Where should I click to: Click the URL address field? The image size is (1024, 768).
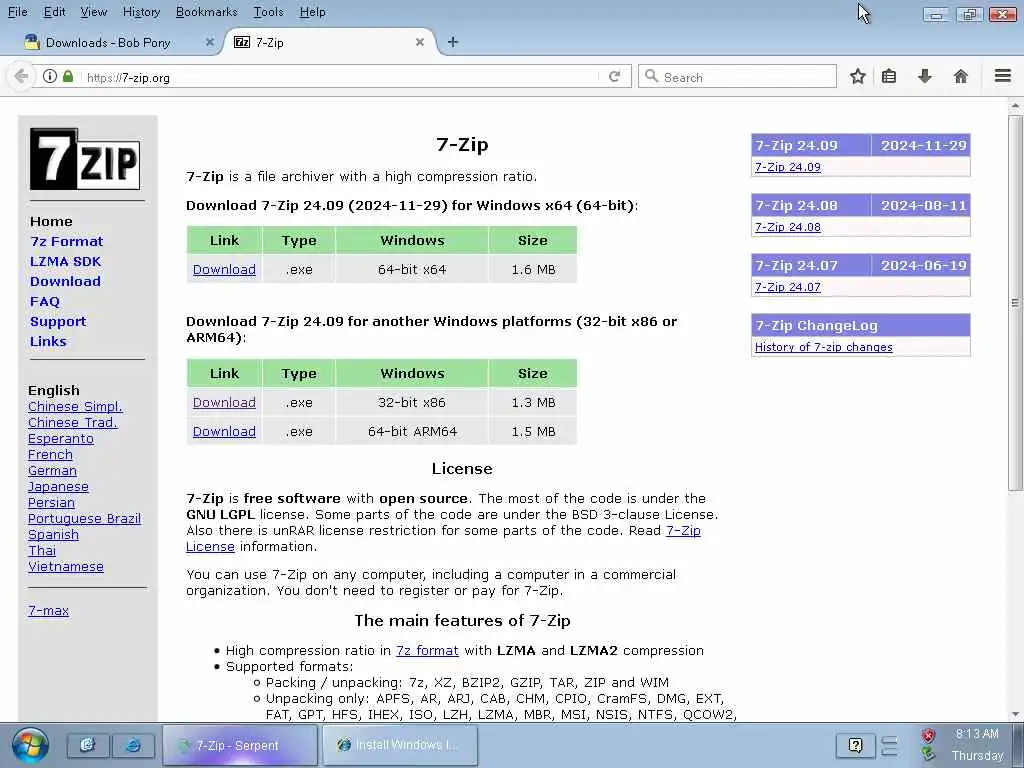click(340, 77)
